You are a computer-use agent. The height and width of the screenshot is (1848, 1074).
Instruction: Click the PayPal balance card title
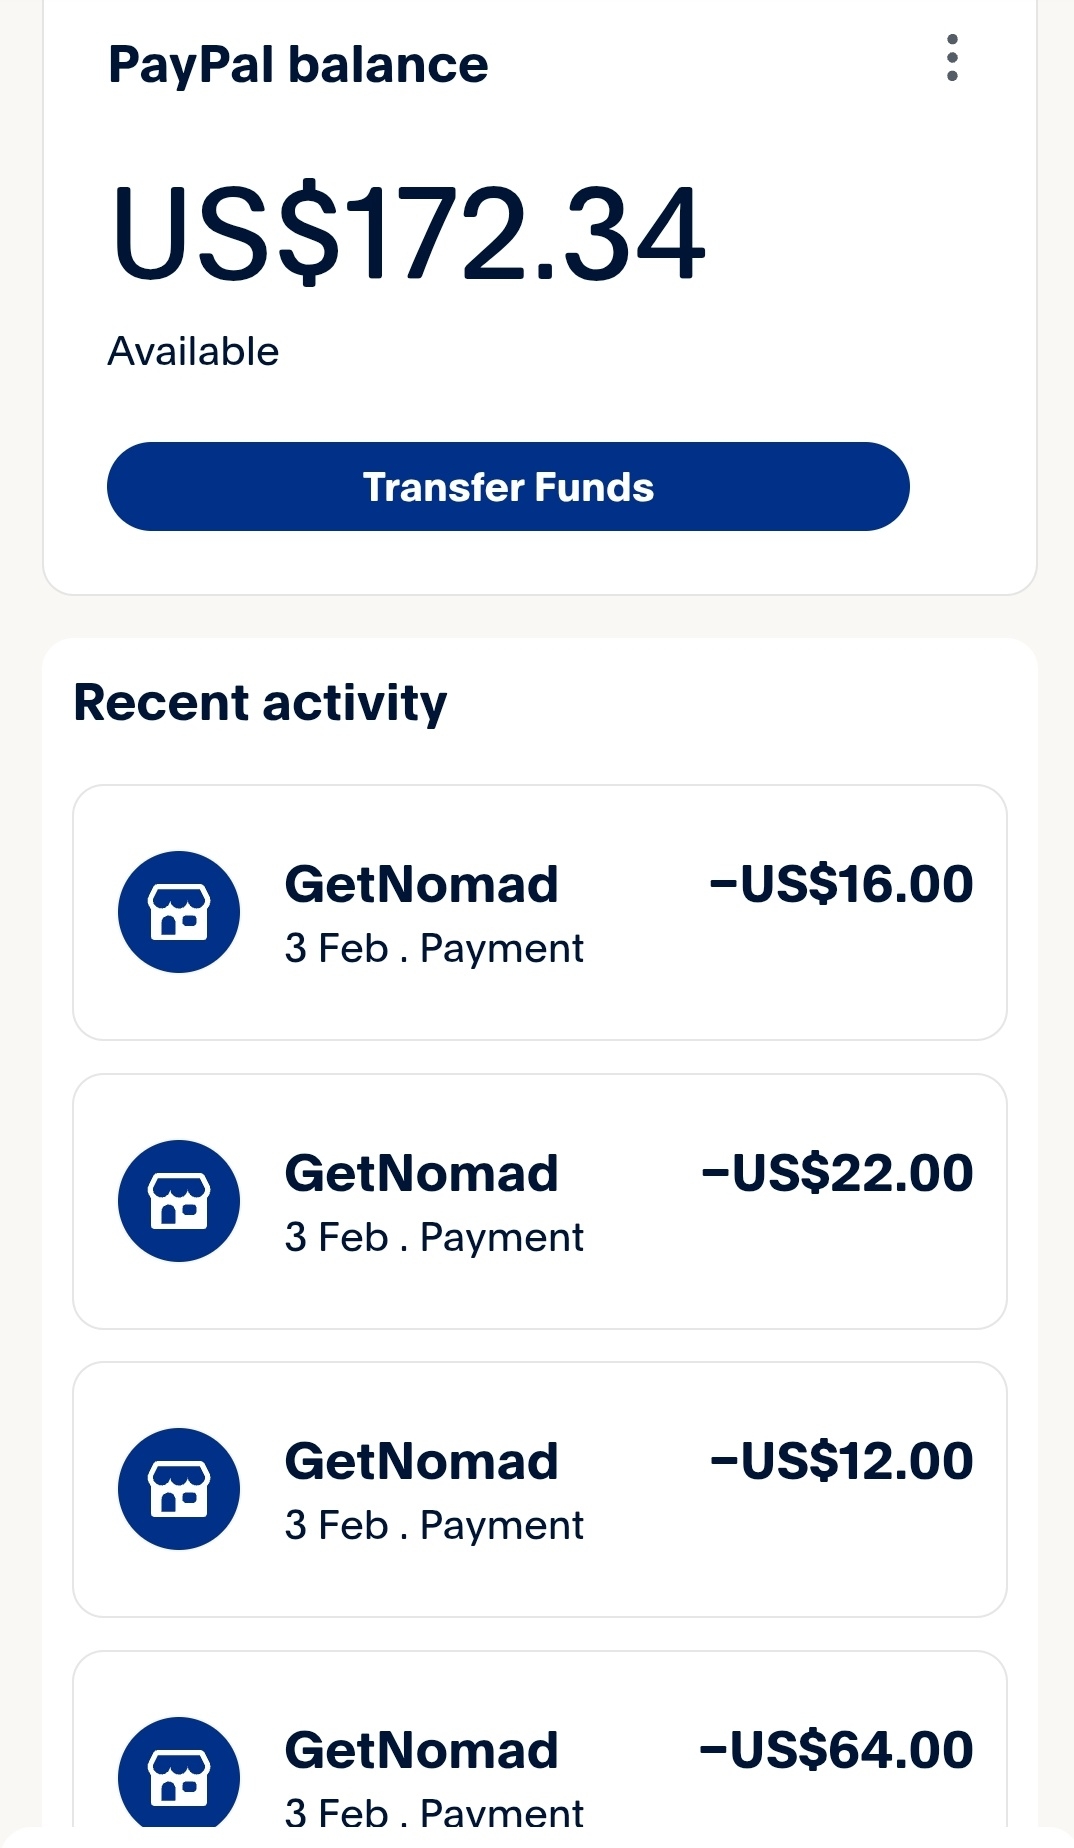[298, 65]
